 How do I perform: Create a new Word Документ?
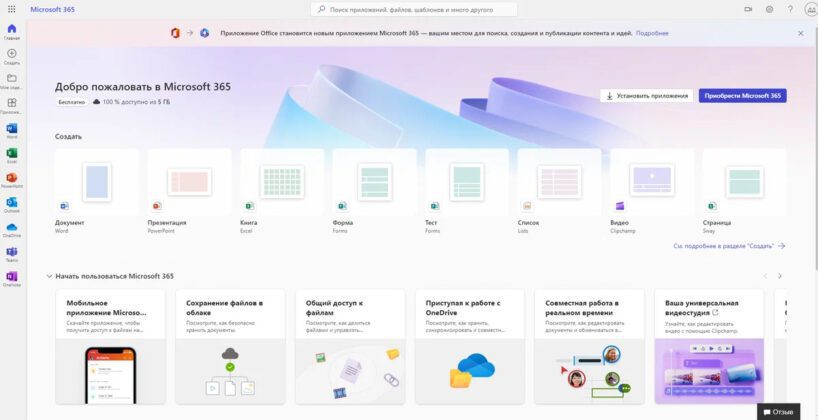tap(97, 191)
